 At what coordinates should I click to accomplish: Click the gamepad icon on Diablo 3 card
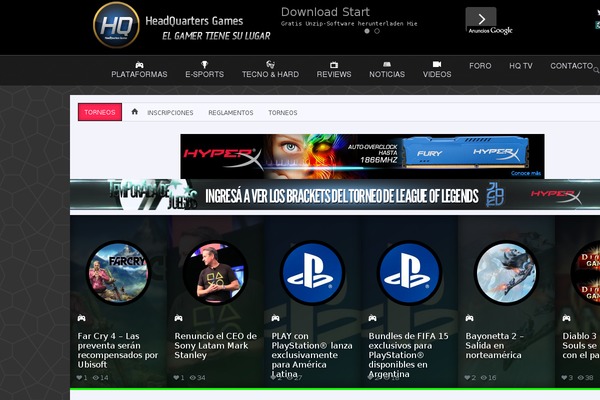[x=566, y=318]
